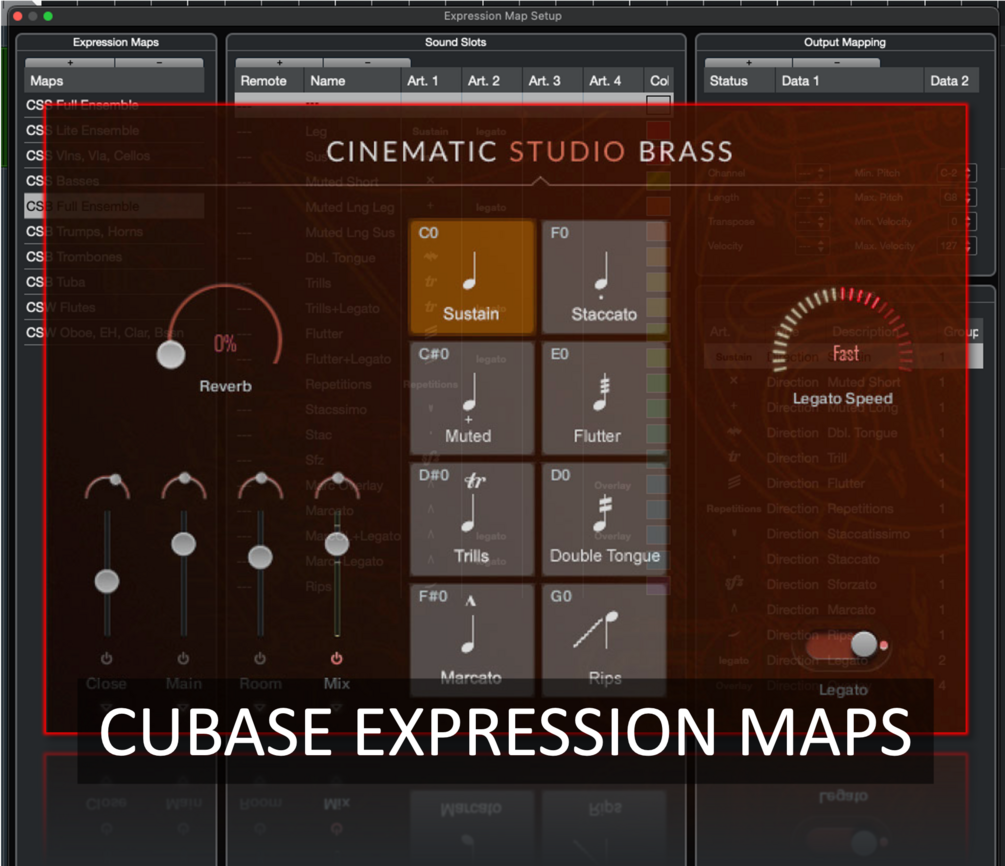Toggle the Mix mic power button
Viewport: 1005px width, 866px height.
click(x=336, y=658)
